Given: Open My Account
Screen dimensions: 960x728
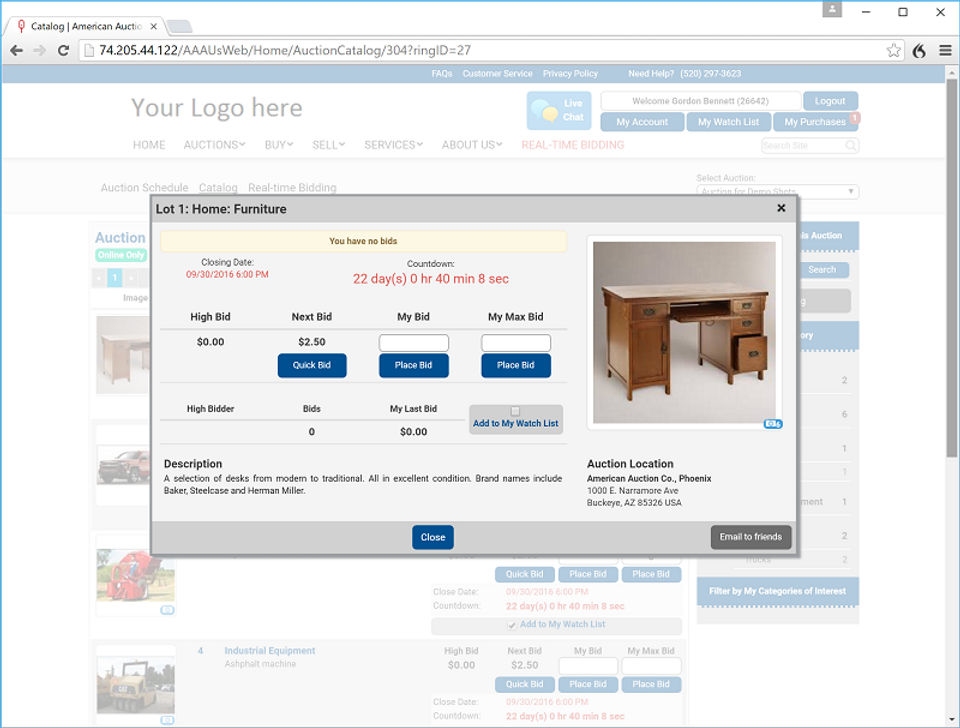Looking at the screenshot, I should (x=642, y=122).
